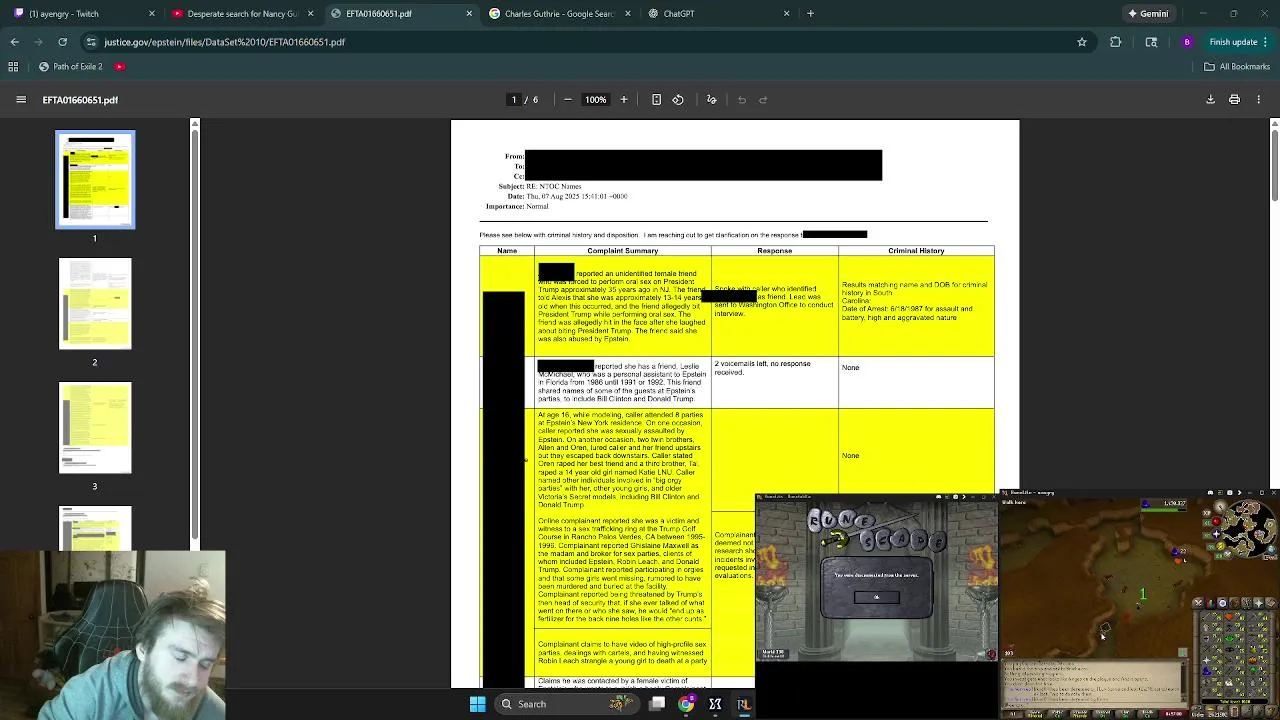Viewport: 1280px width, 720px height.
Task: Click the PDF undo arrow
Action: click(742, 100)
